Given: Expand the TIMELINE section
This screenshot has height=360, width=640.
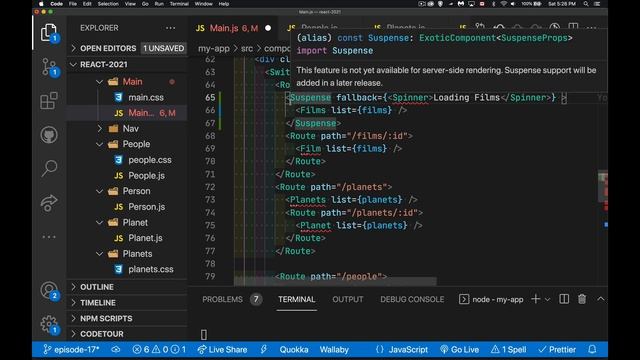Looking at the screenshot, I should tap(98, 303).
